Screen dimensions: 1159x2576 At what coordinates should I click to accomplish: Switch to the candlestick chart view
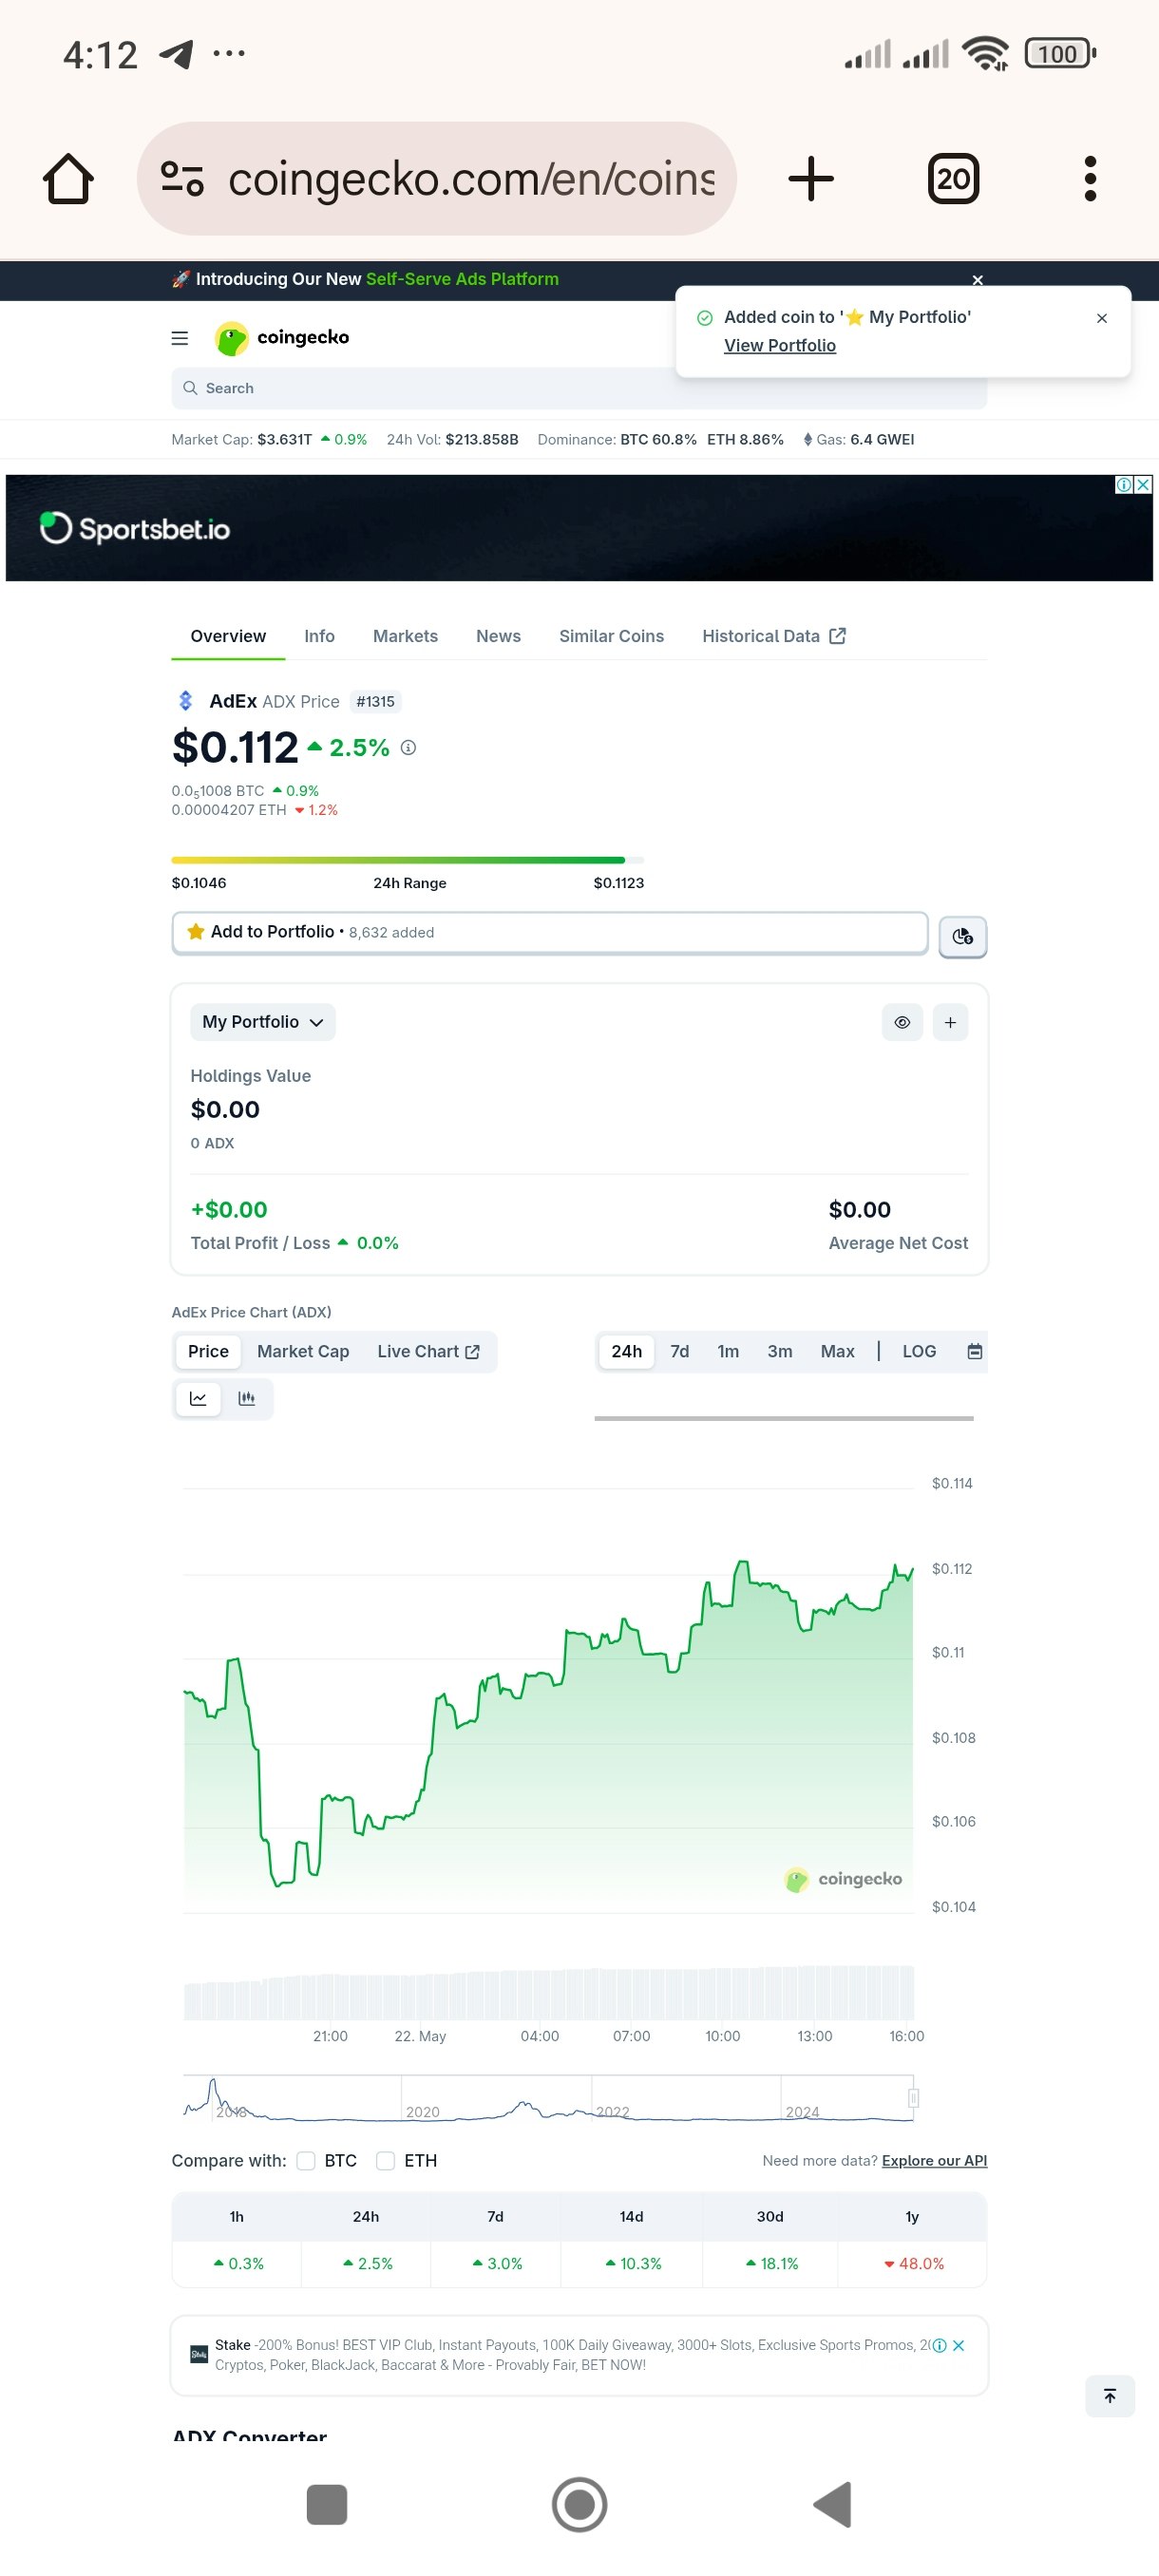[247, 1398]
